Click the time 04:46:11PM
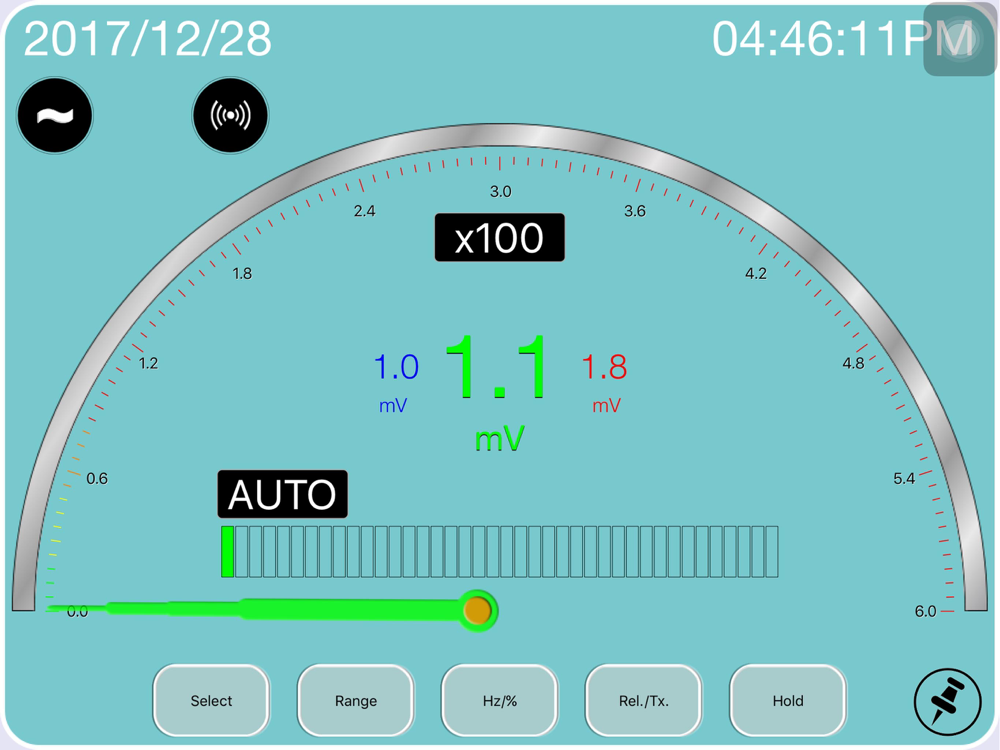The width and height of the screenshot is (1000, 750). pyautogui.click(x=843, y=39)
